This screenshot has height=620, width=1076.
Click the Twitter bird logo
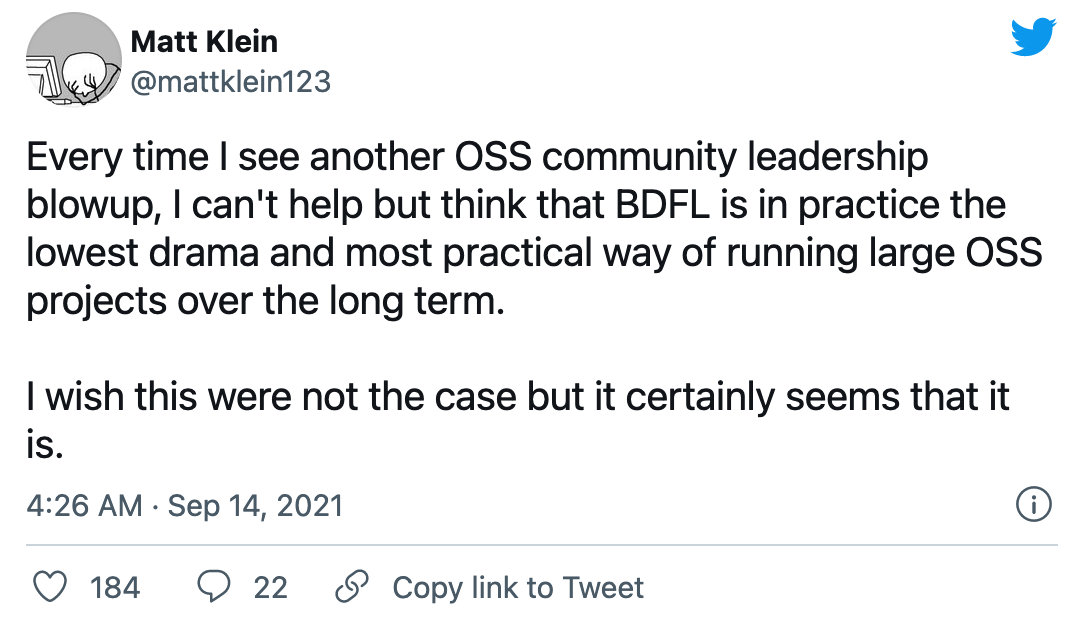(x=1033, y=39)
